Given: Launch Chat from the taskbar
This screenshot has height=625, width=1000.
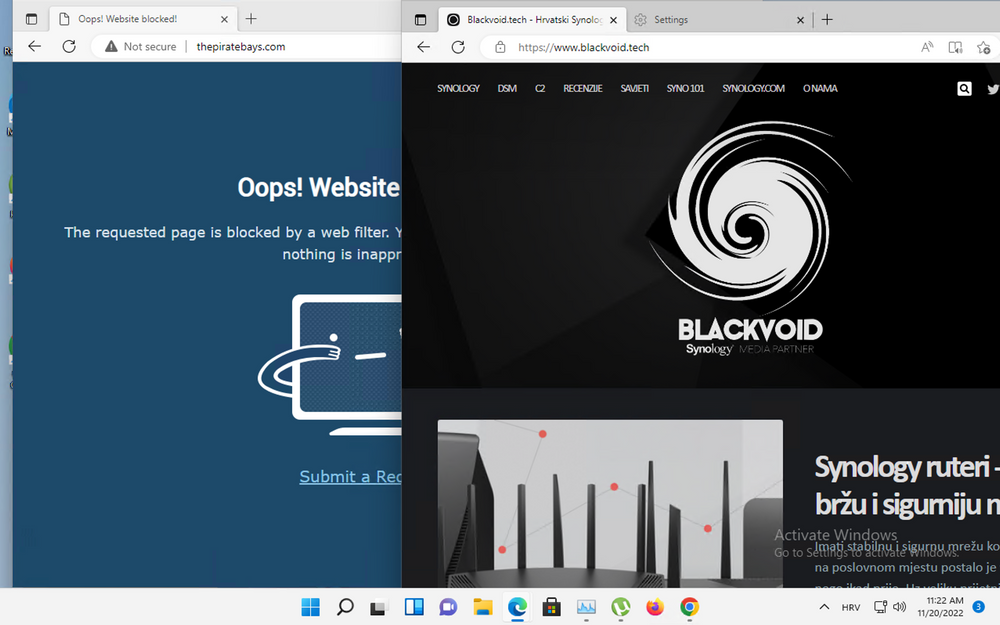Looking at the screenshot, I should tap(448, 607).
